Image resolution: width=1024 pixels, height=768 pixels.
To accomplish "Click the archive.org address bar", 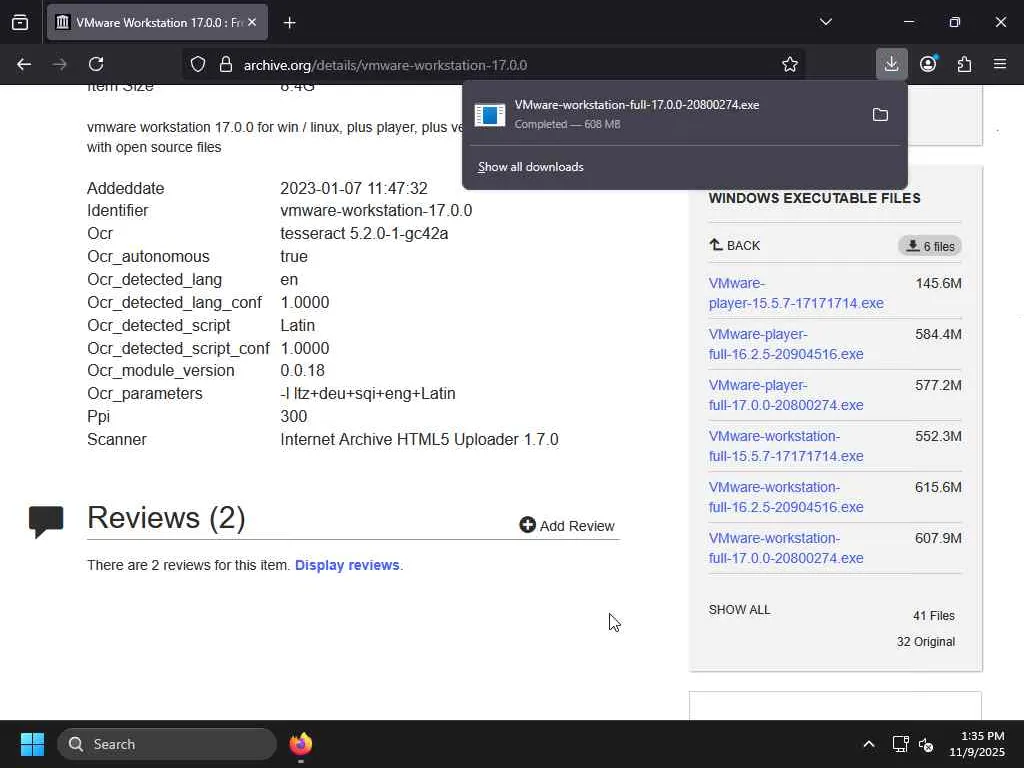I will (x=496, y=65).
